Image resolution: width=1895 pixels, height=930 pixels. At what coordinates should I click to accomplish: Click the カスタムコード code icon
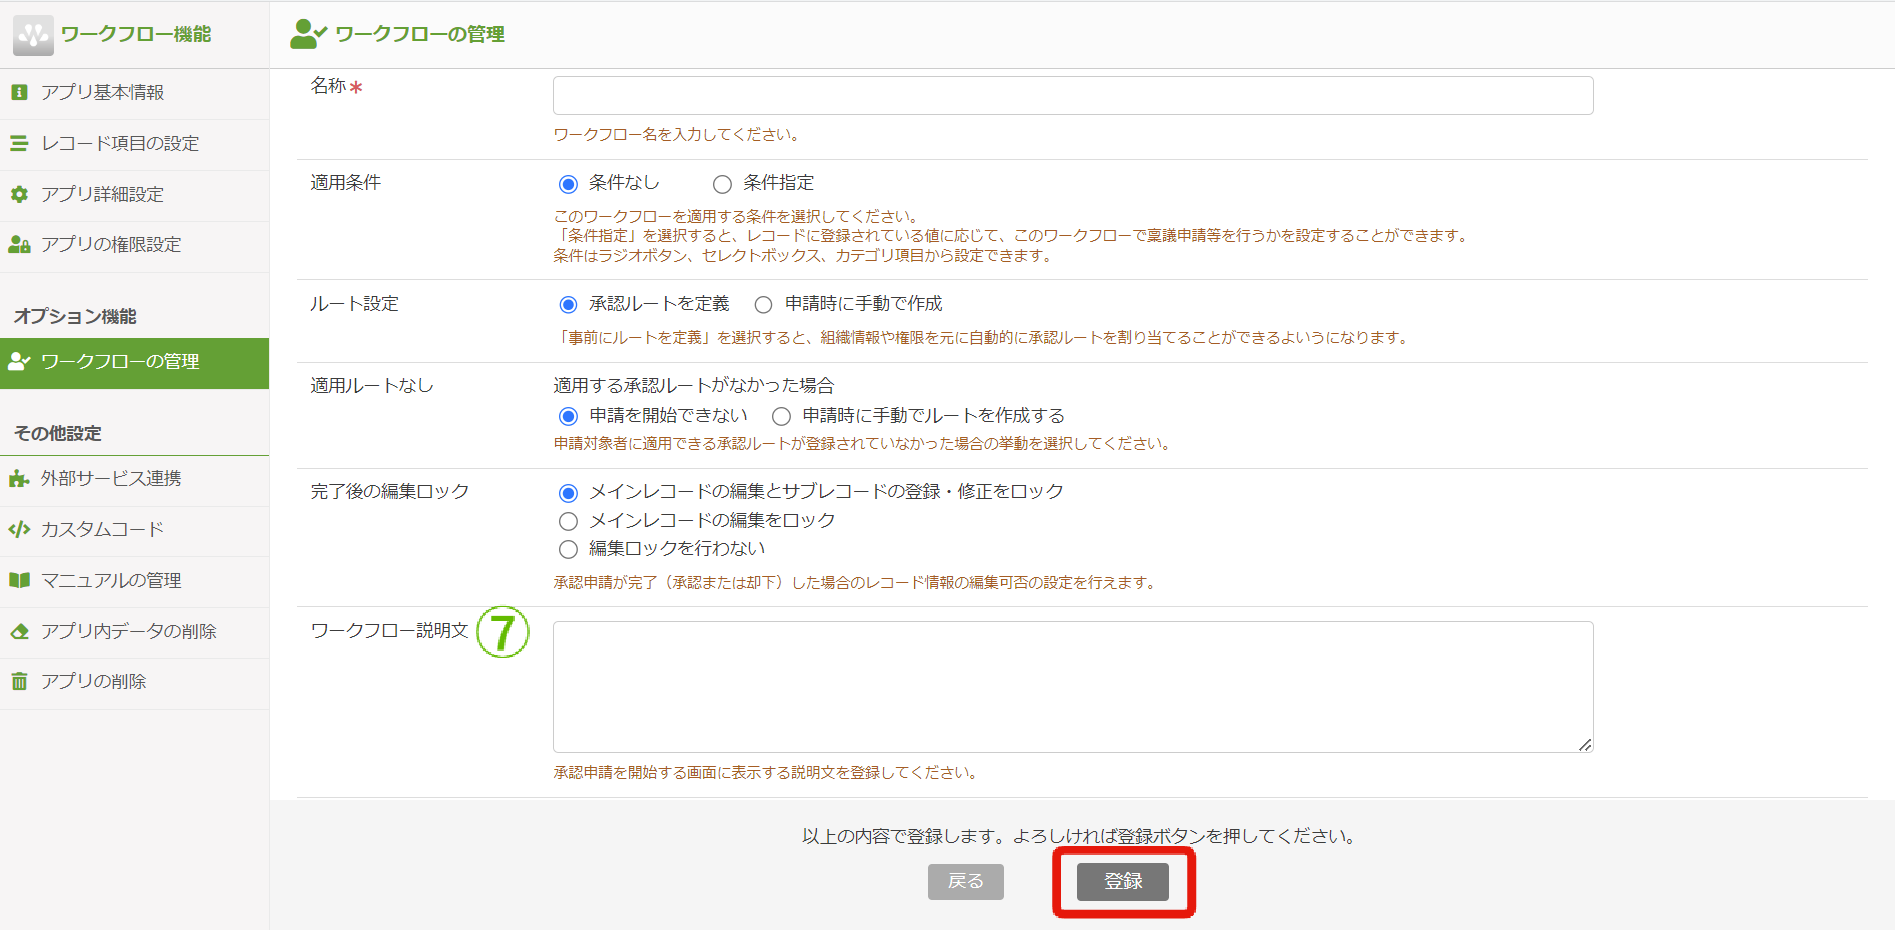19,529
